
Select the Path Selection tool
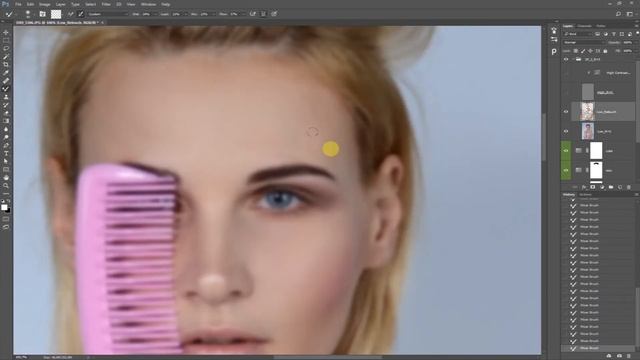[6, 162]
